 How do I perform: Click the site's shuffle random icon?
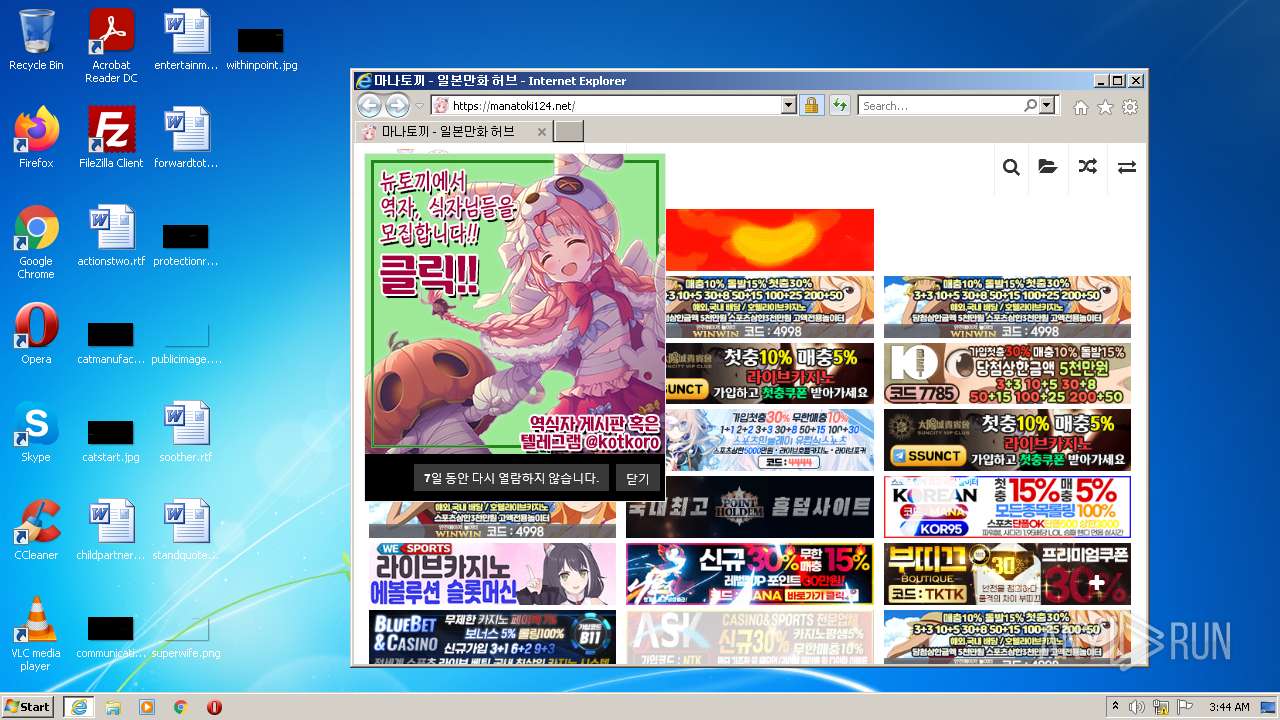(x=1088, y=167)
